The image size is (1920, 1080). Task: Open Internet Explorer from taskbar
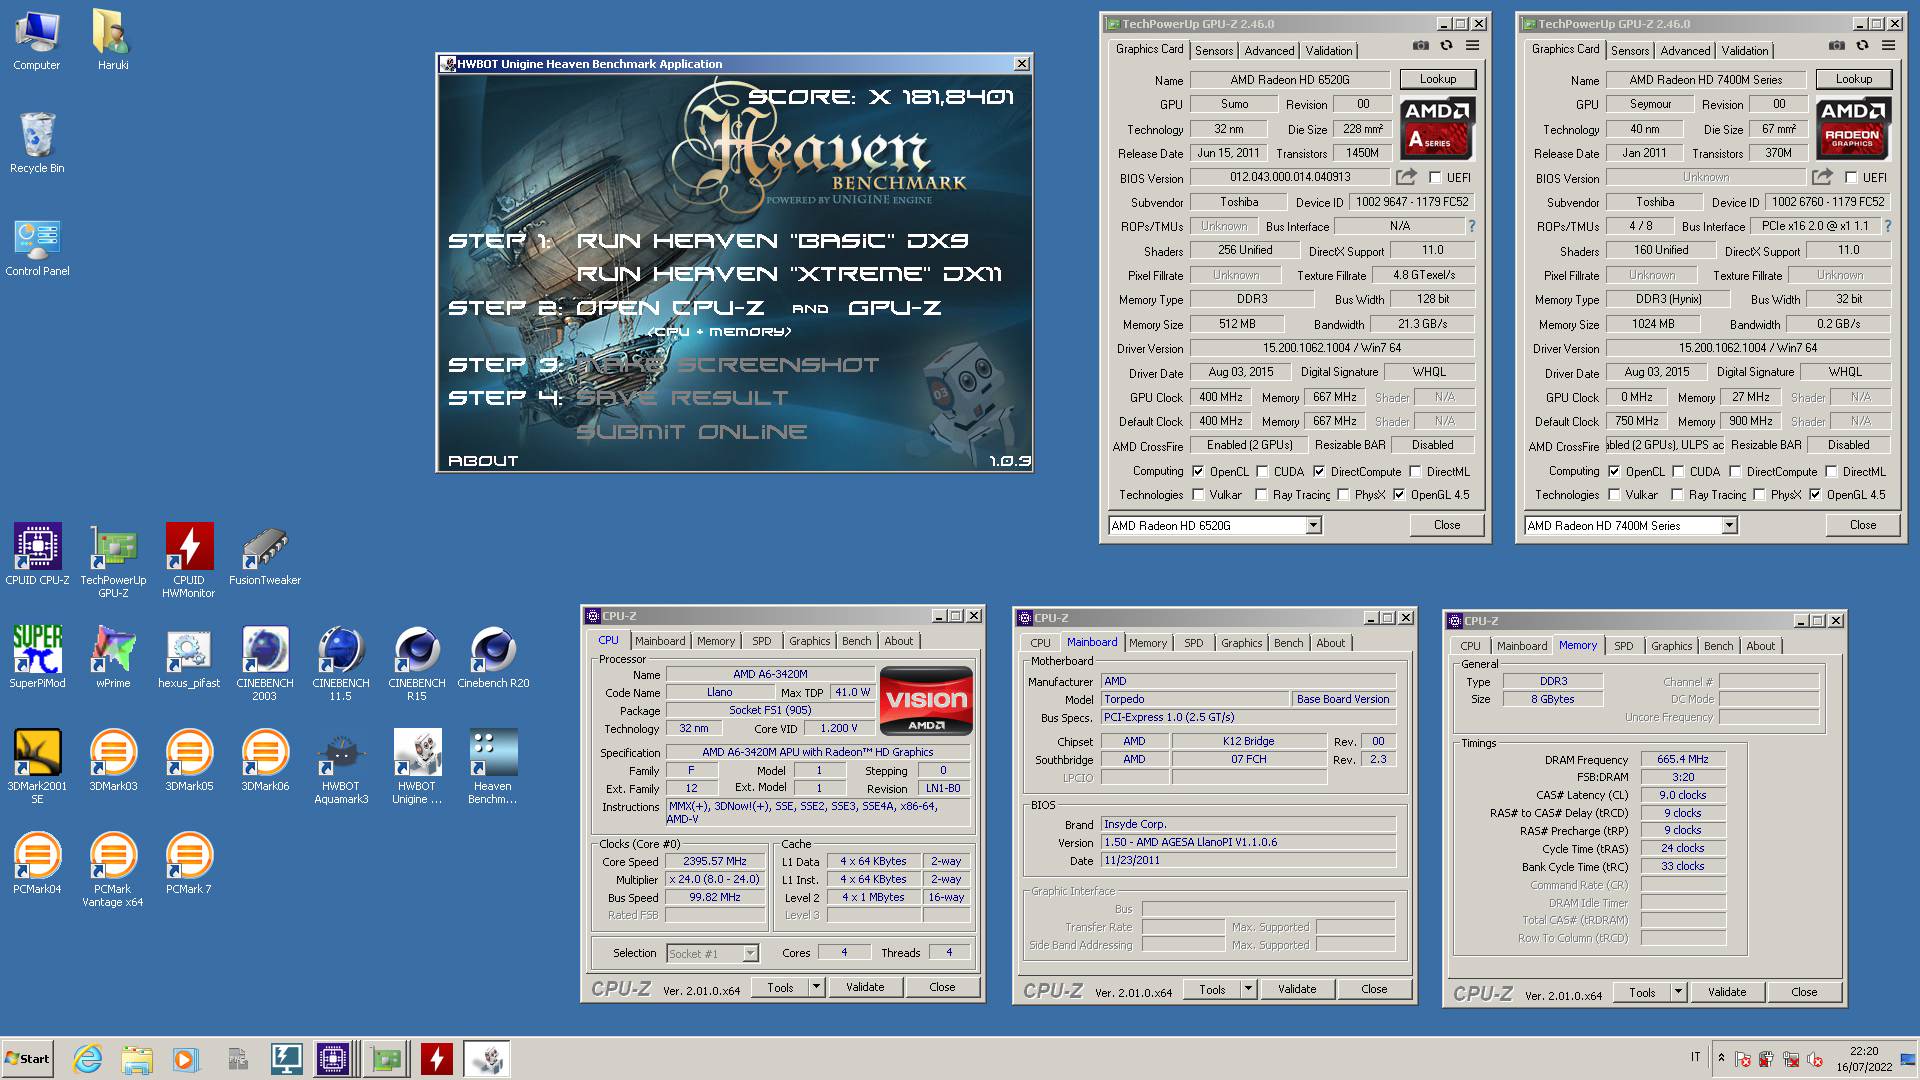pos(88,1059)
